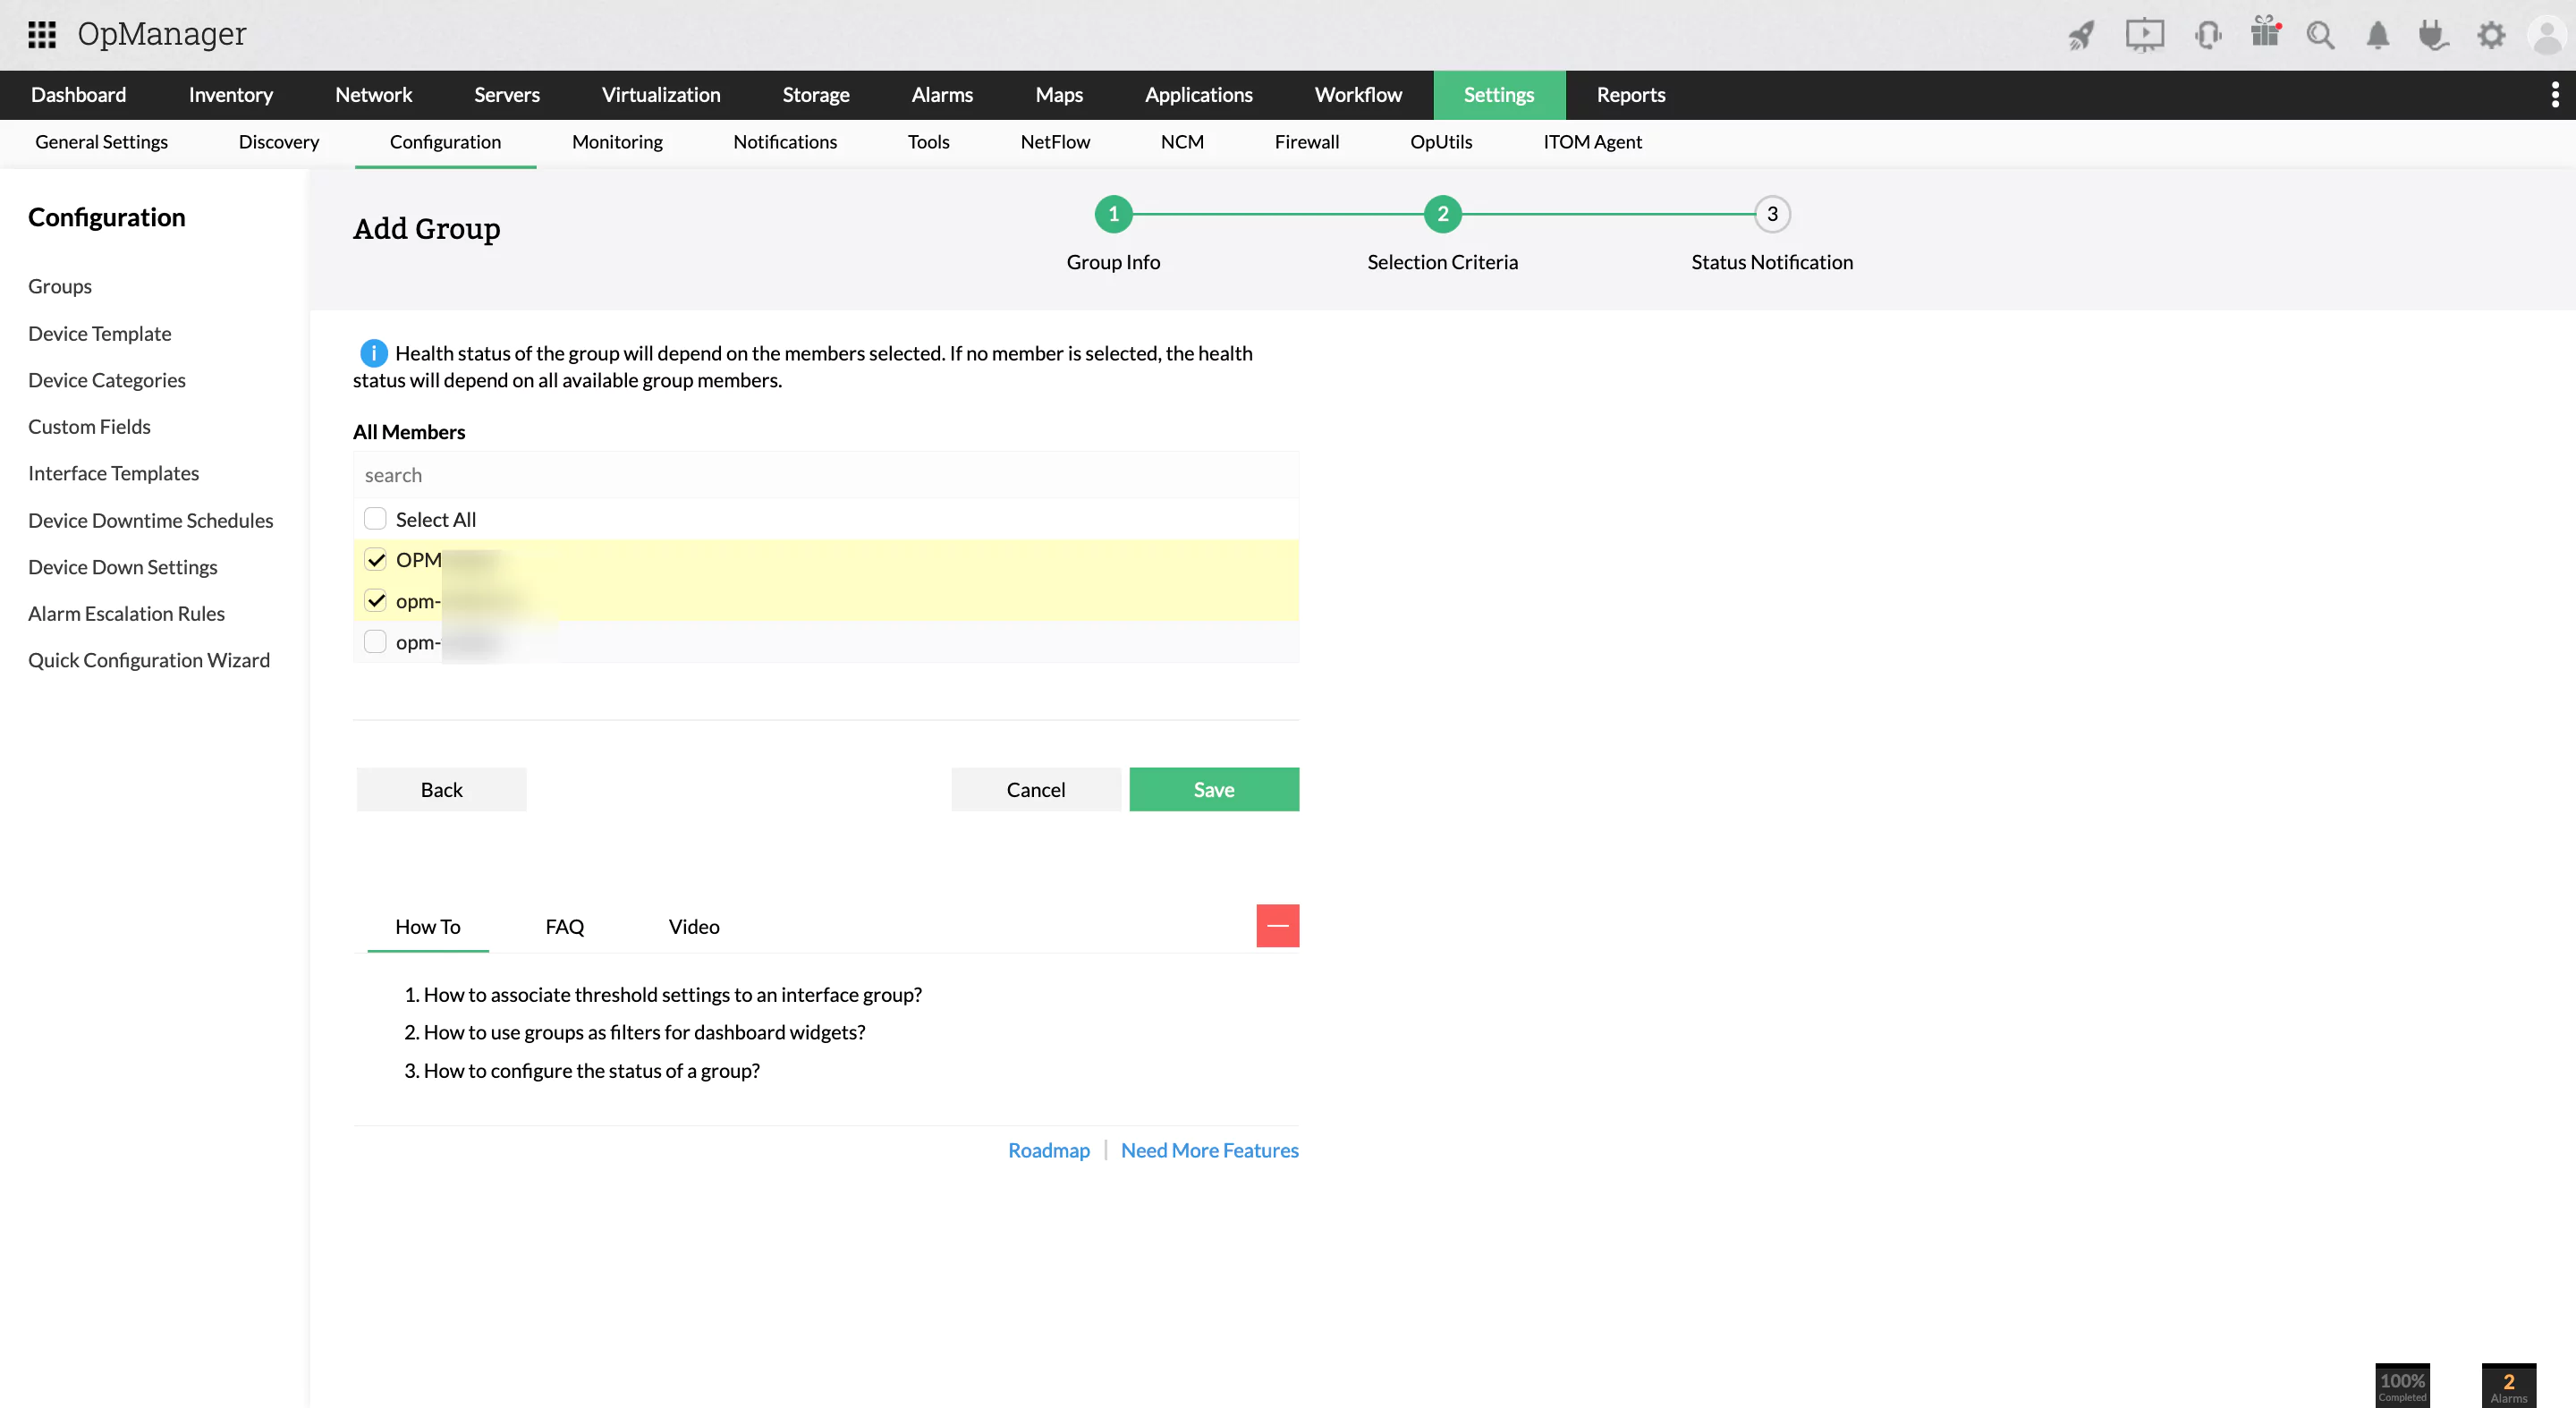The height and width of the screenshot is (1408, 2576).
Task: Open the gift what's-new icon
Action: [2265, 34]
